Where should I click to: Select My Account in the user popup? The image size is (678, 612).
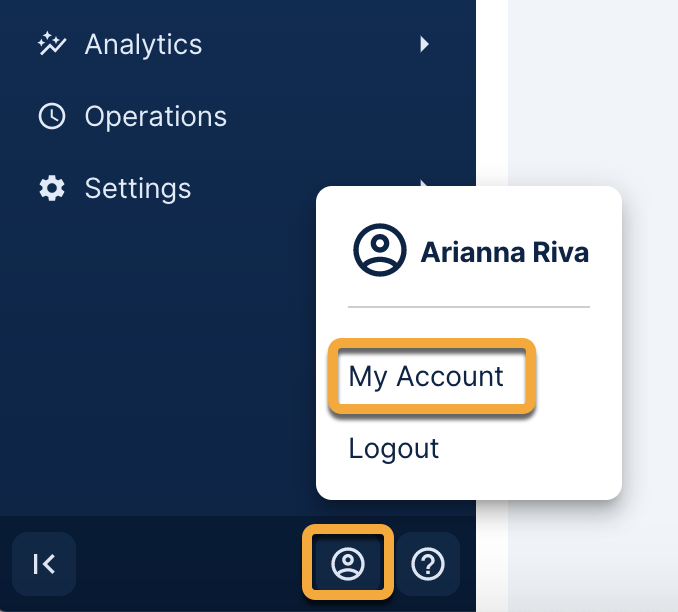coord(426,377)
